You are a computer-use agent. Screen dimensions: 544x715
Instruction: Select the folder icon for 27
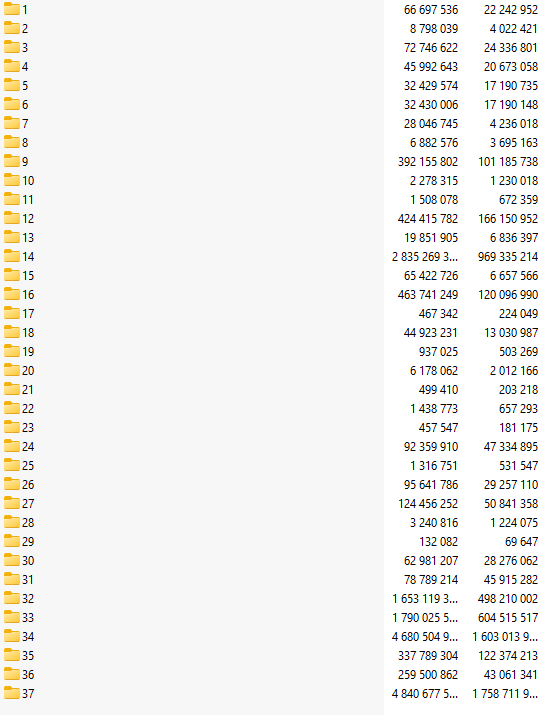pos(12,503)
